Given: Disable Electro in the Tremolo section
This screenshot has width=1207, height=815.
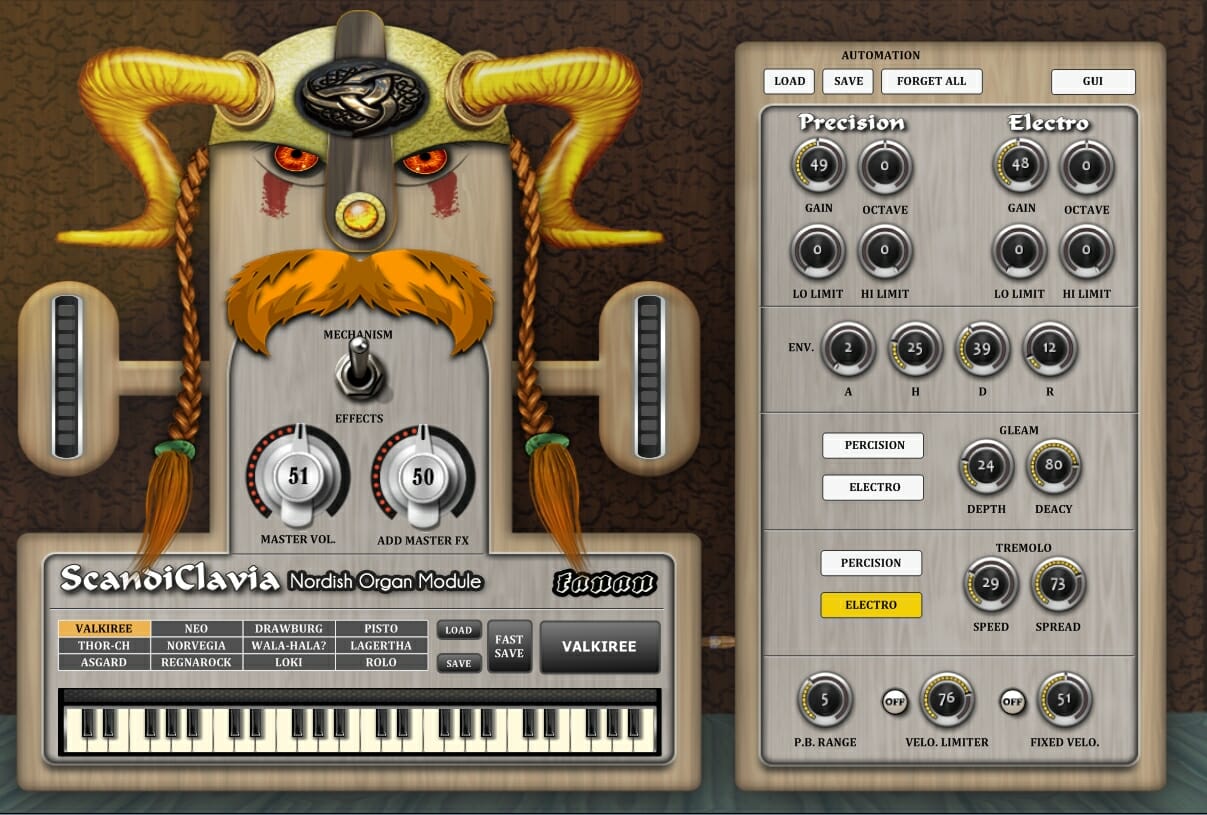Looking at the screenshot, I should (870, 605).
